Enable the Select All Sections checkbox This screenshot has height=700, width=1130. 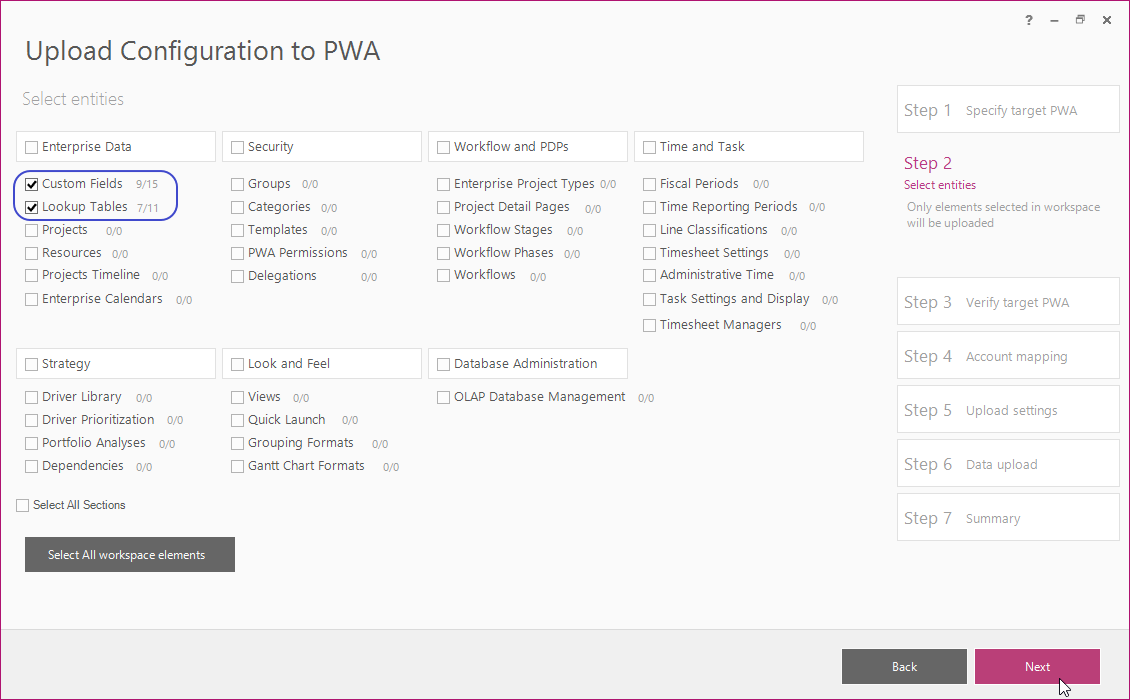23,505
